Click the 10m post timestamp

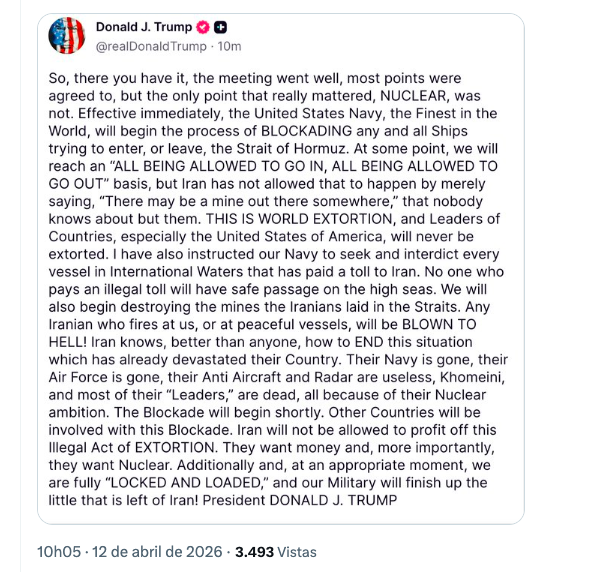[229, 45]
